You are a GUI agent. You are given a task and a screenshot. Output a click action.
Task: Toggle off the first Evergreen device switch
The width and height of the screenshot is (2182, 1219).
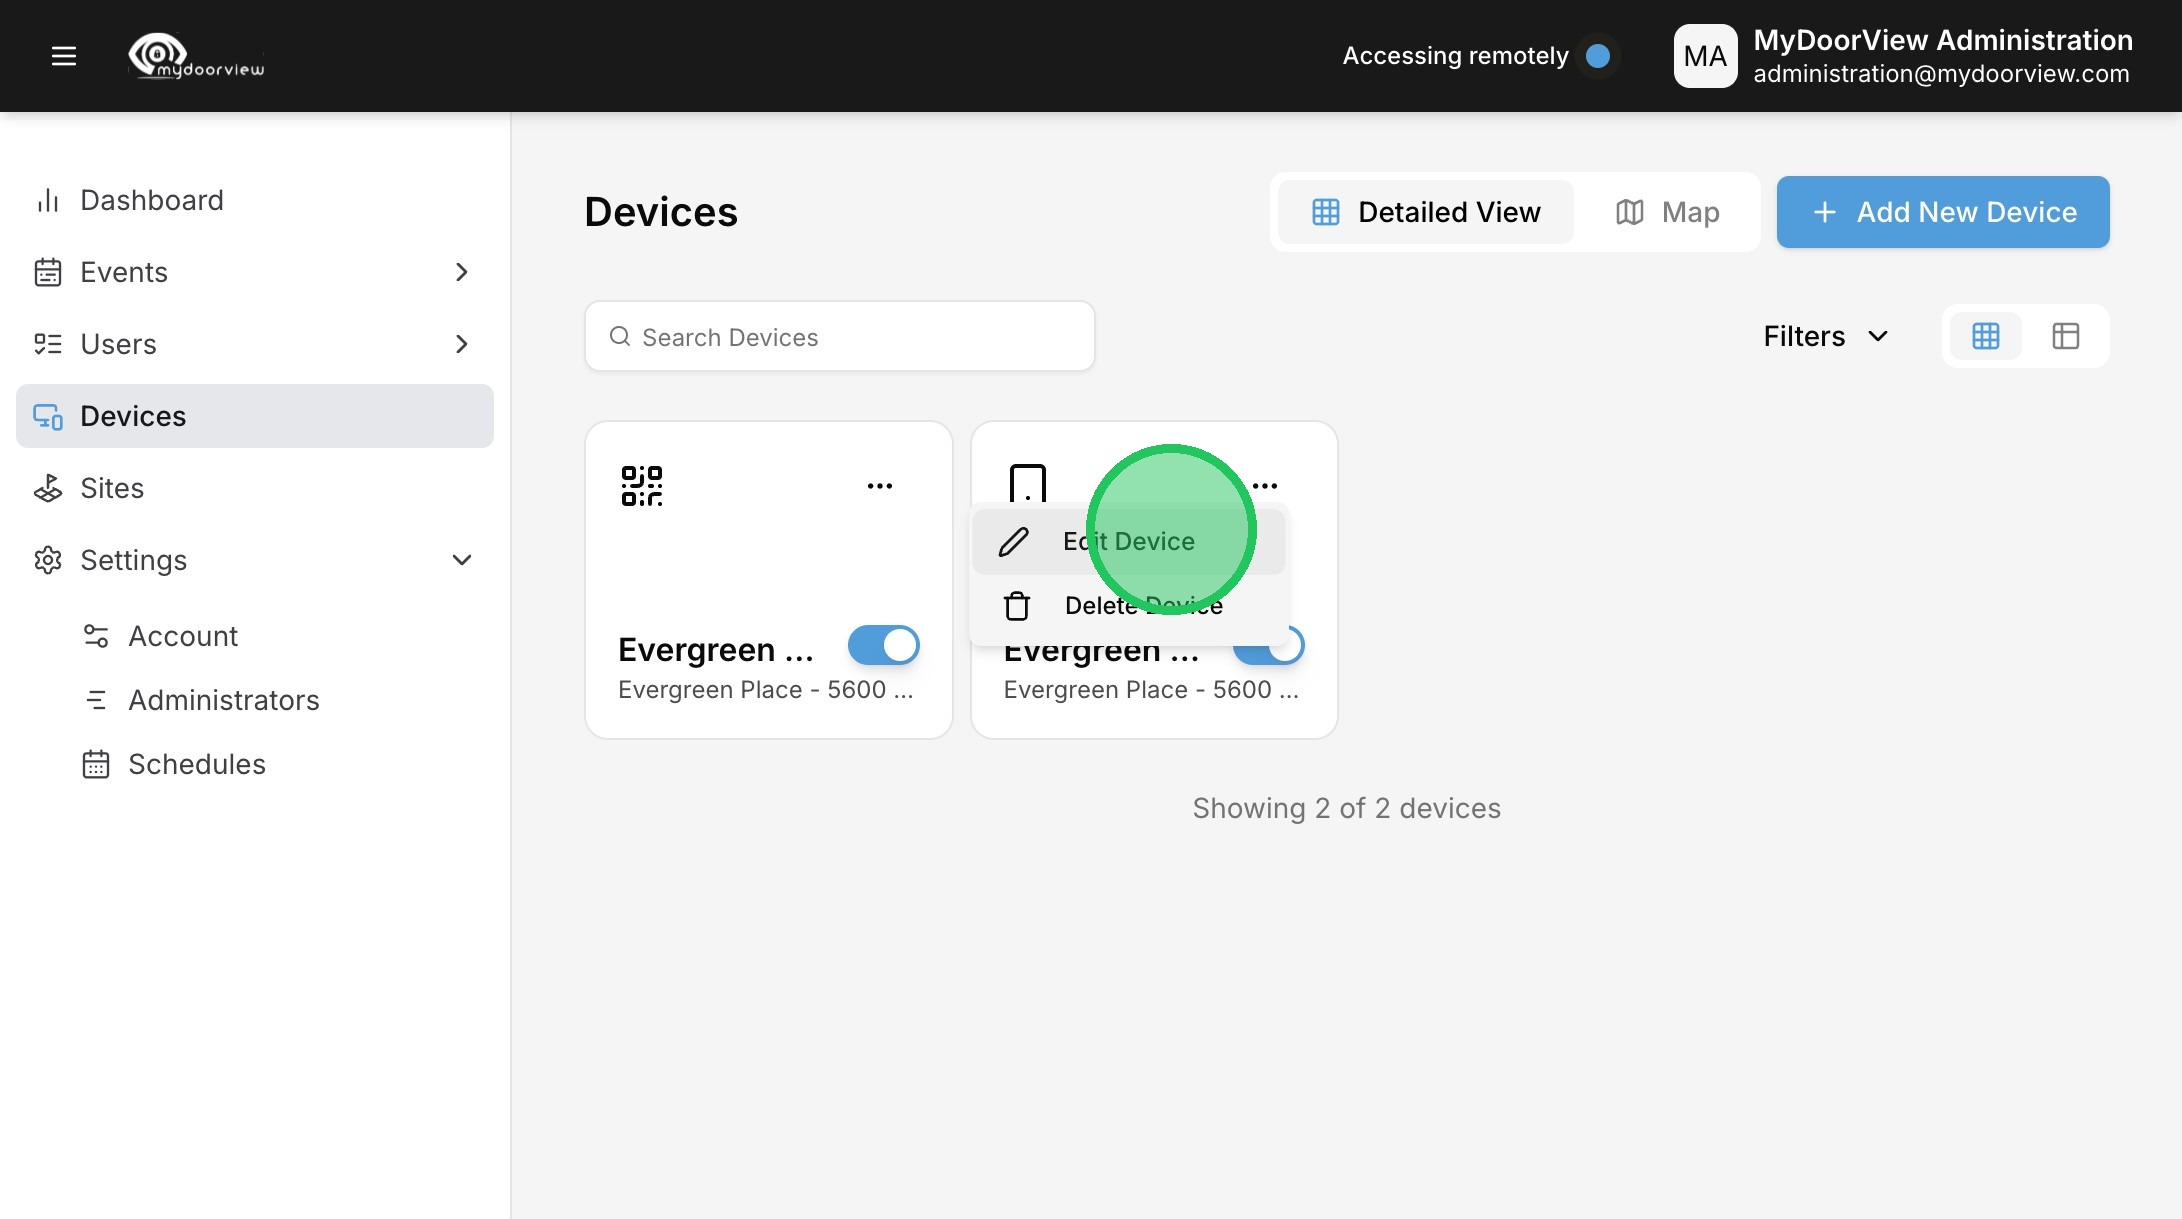[x=883, y=645]
